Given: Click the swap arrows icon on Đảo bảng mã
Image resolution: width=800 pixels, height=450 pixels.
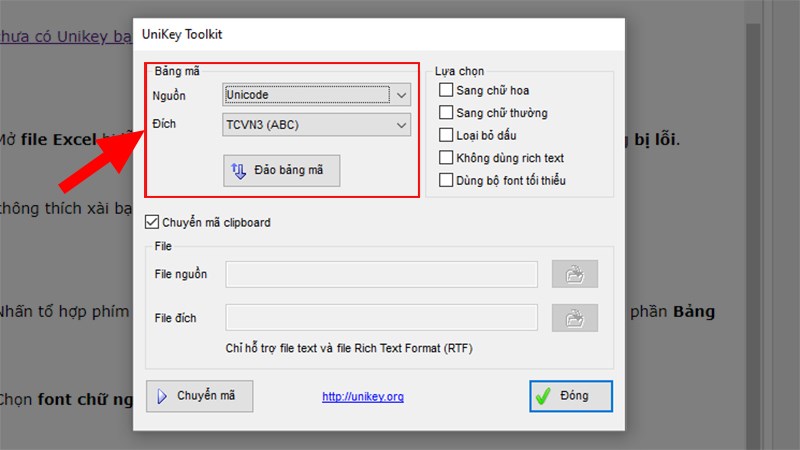Looking at the screenshot, I should [239, 170].
